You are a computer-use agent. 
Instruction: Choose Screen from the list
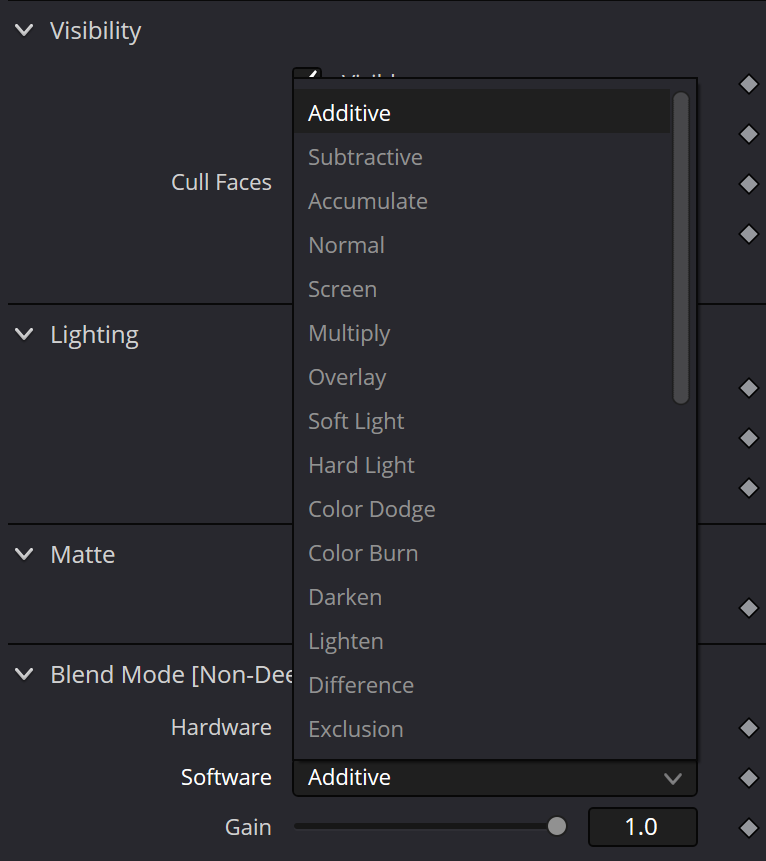(x=482, y=289)
